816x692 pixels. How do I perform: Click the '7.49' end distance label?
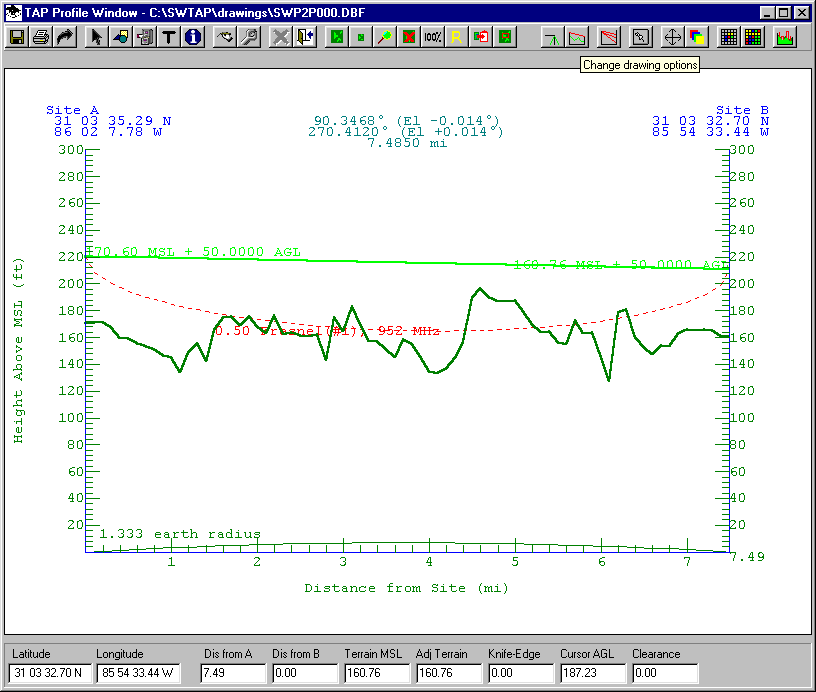click(x=747, y=557)
